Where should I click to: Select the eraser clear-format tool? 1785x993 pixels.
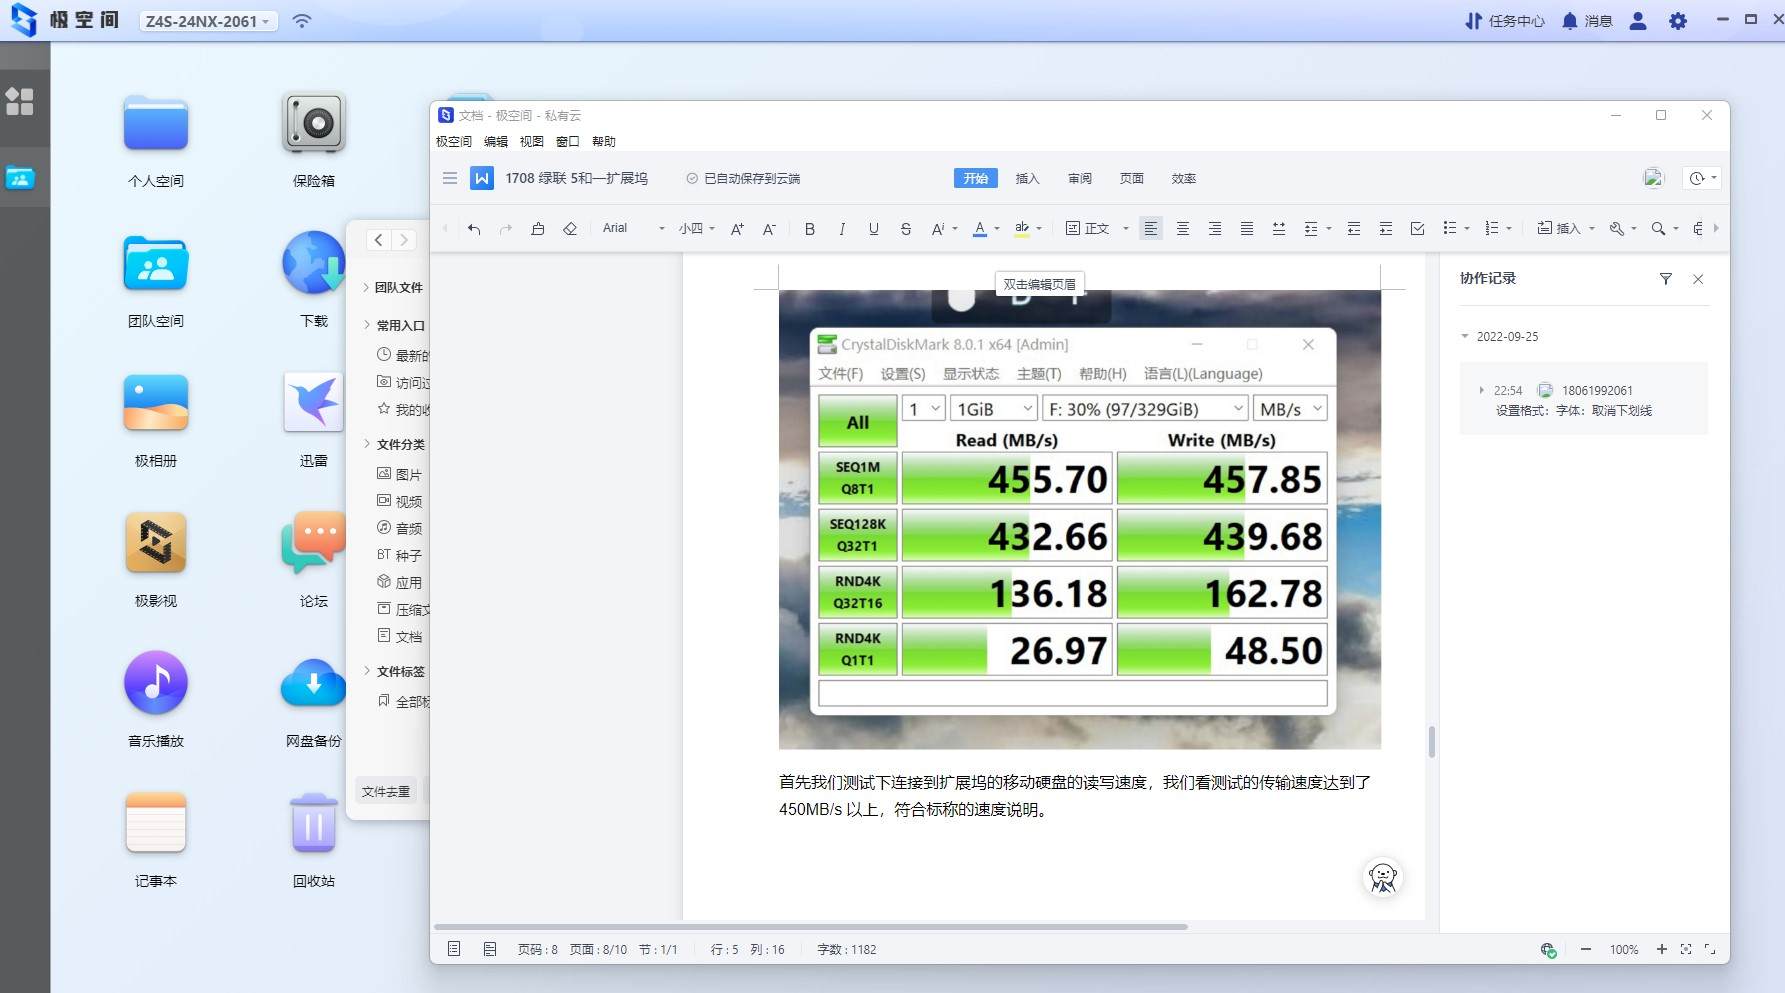click(570, 229)
